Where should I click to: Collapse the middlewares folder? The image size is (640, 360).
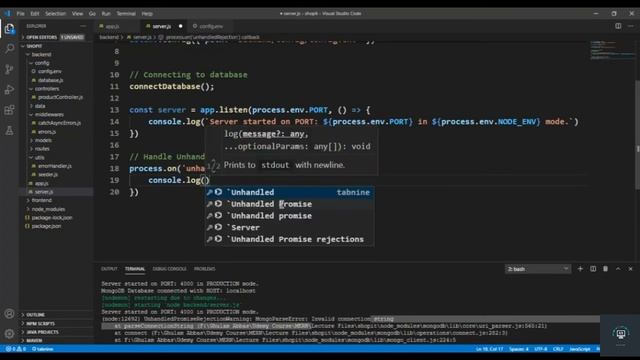56,115
